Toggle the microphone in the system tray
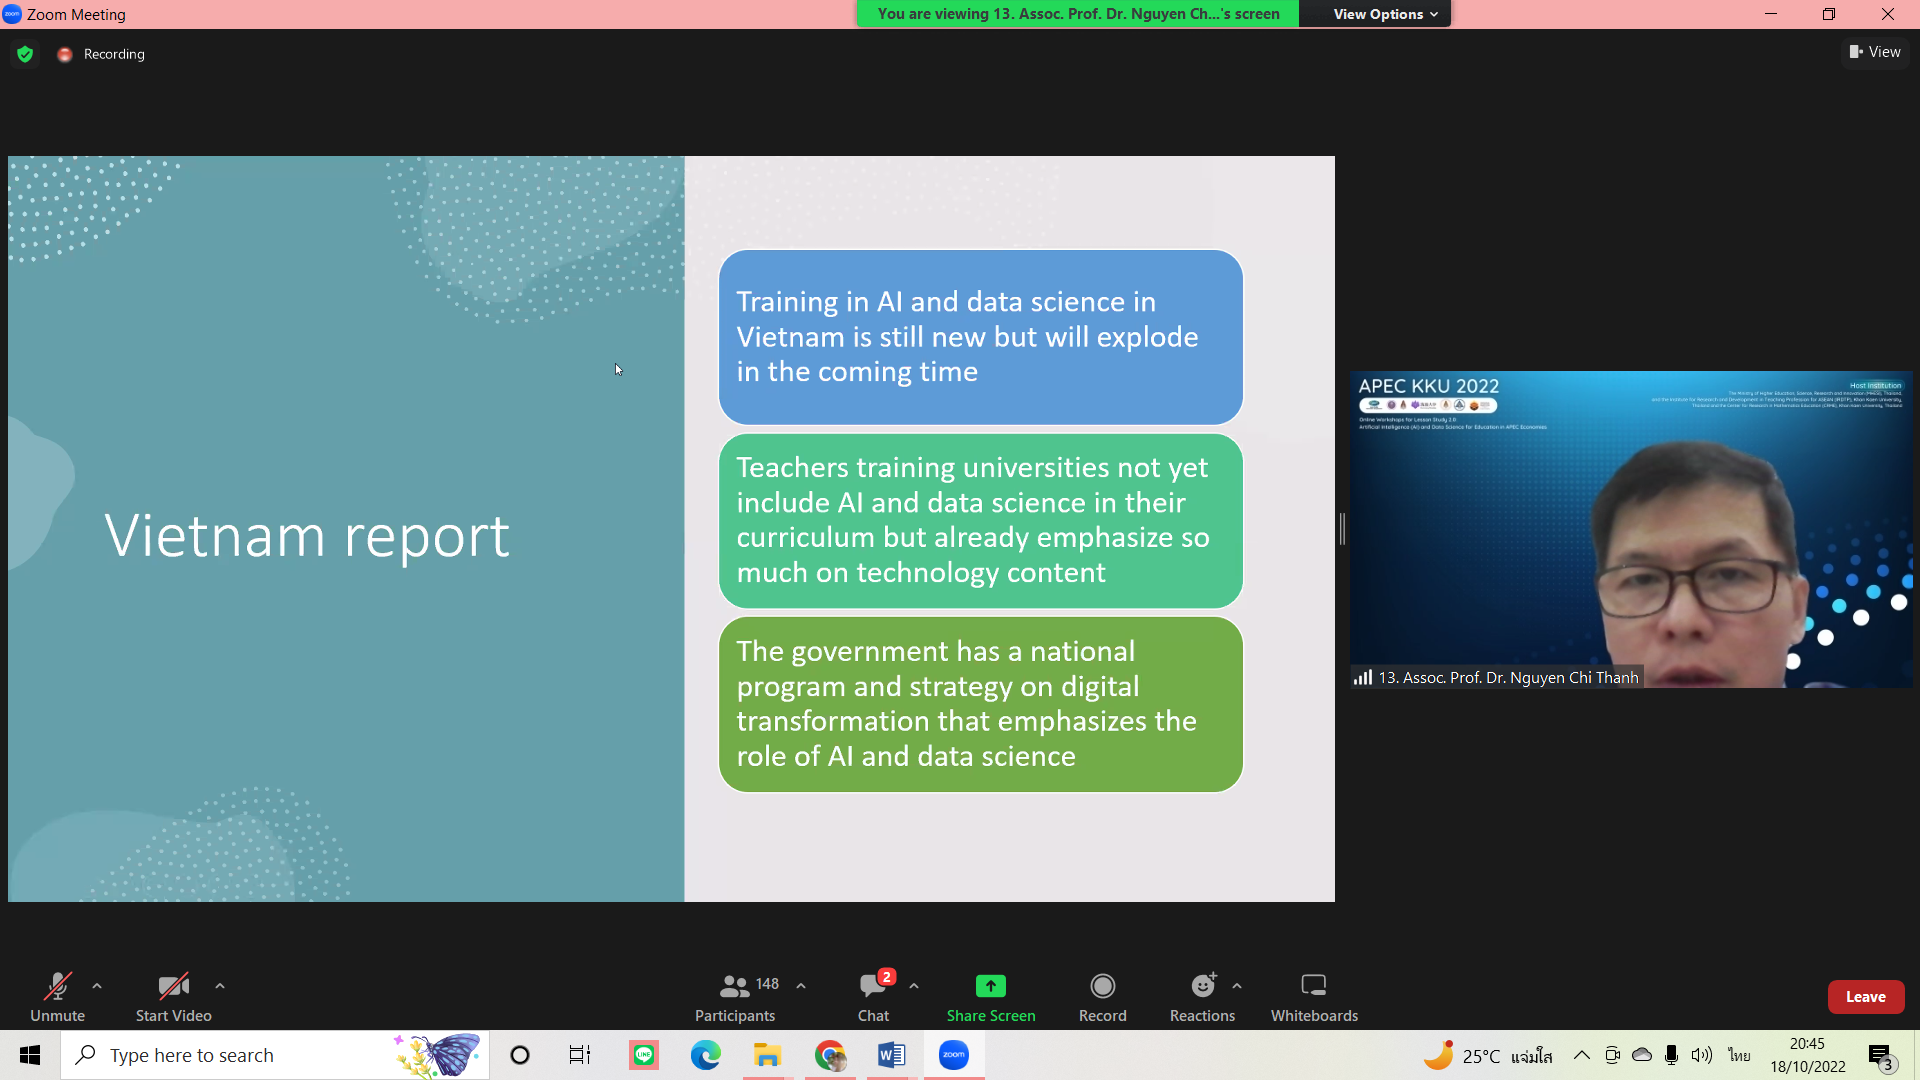This screenshot has height=1080, width=1920. point(1671,1055)
